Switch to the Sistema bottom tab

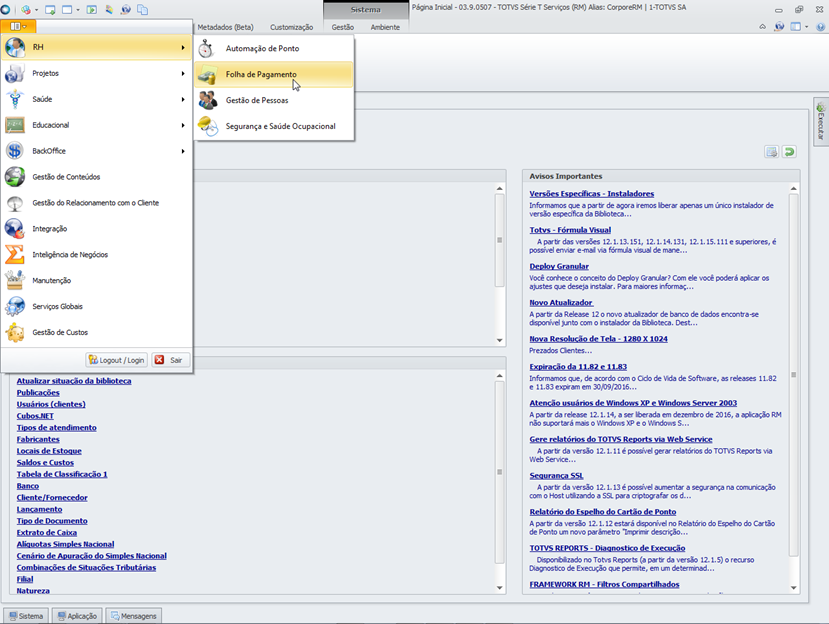point(26,616)
